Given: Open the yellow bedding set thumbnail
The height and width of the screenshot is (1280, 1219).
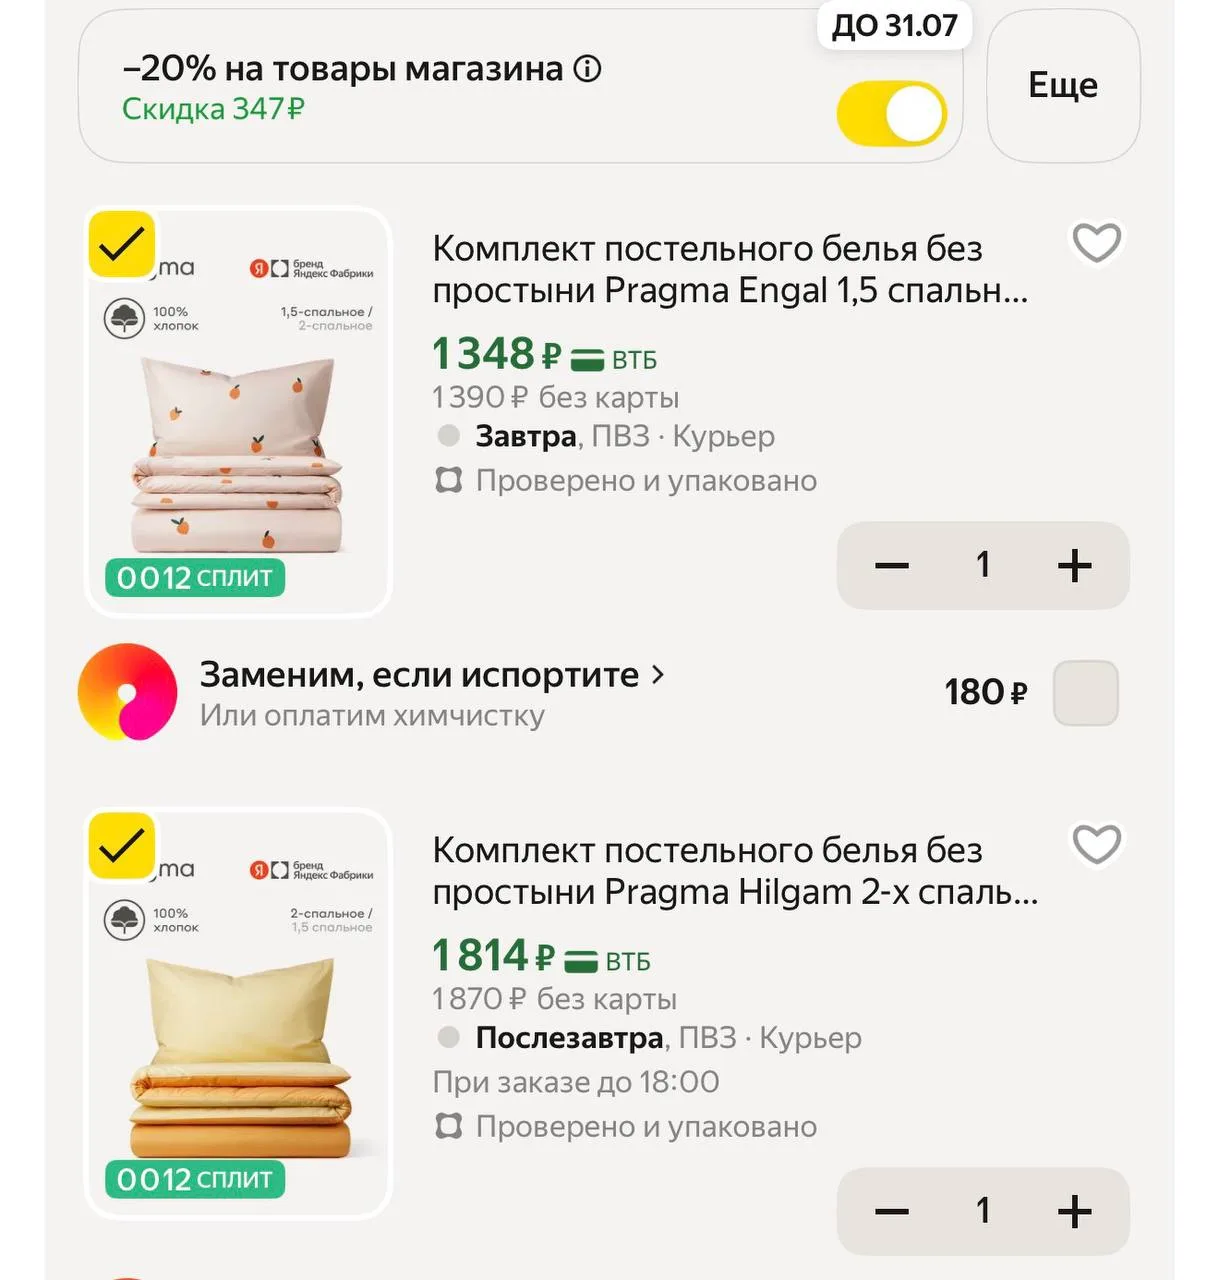Looking at the screenshot, I should pyautogui.click(x=238, y=1013).
